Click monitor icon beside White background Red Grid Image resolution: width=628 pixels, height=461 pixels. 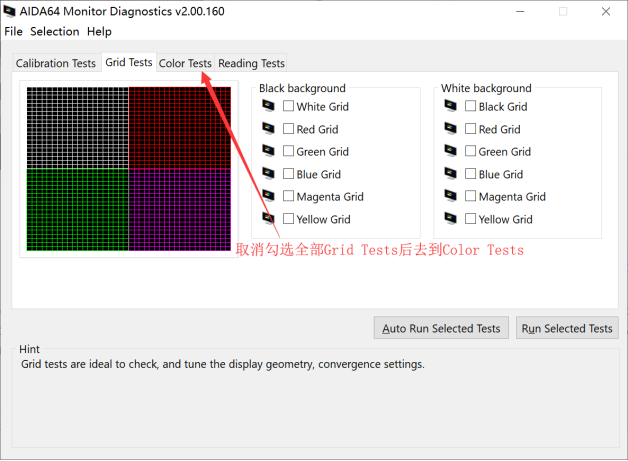point(451,129)
